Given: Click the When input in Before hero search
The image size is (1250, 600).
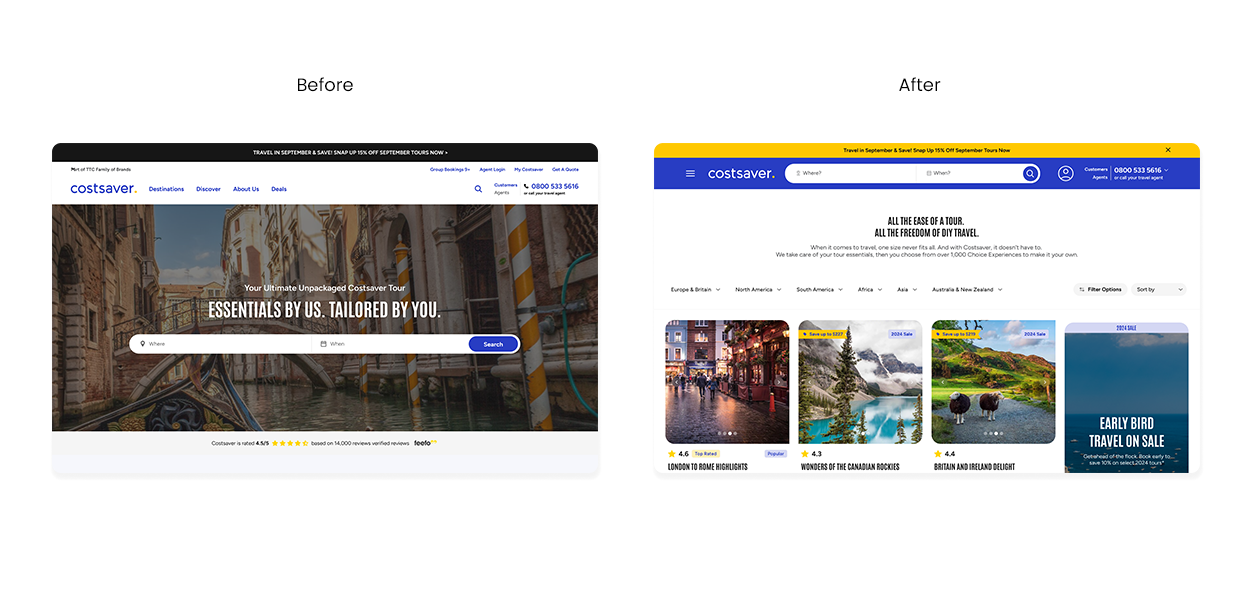Looking at the screenshot, I should click(x=390, y=344).
